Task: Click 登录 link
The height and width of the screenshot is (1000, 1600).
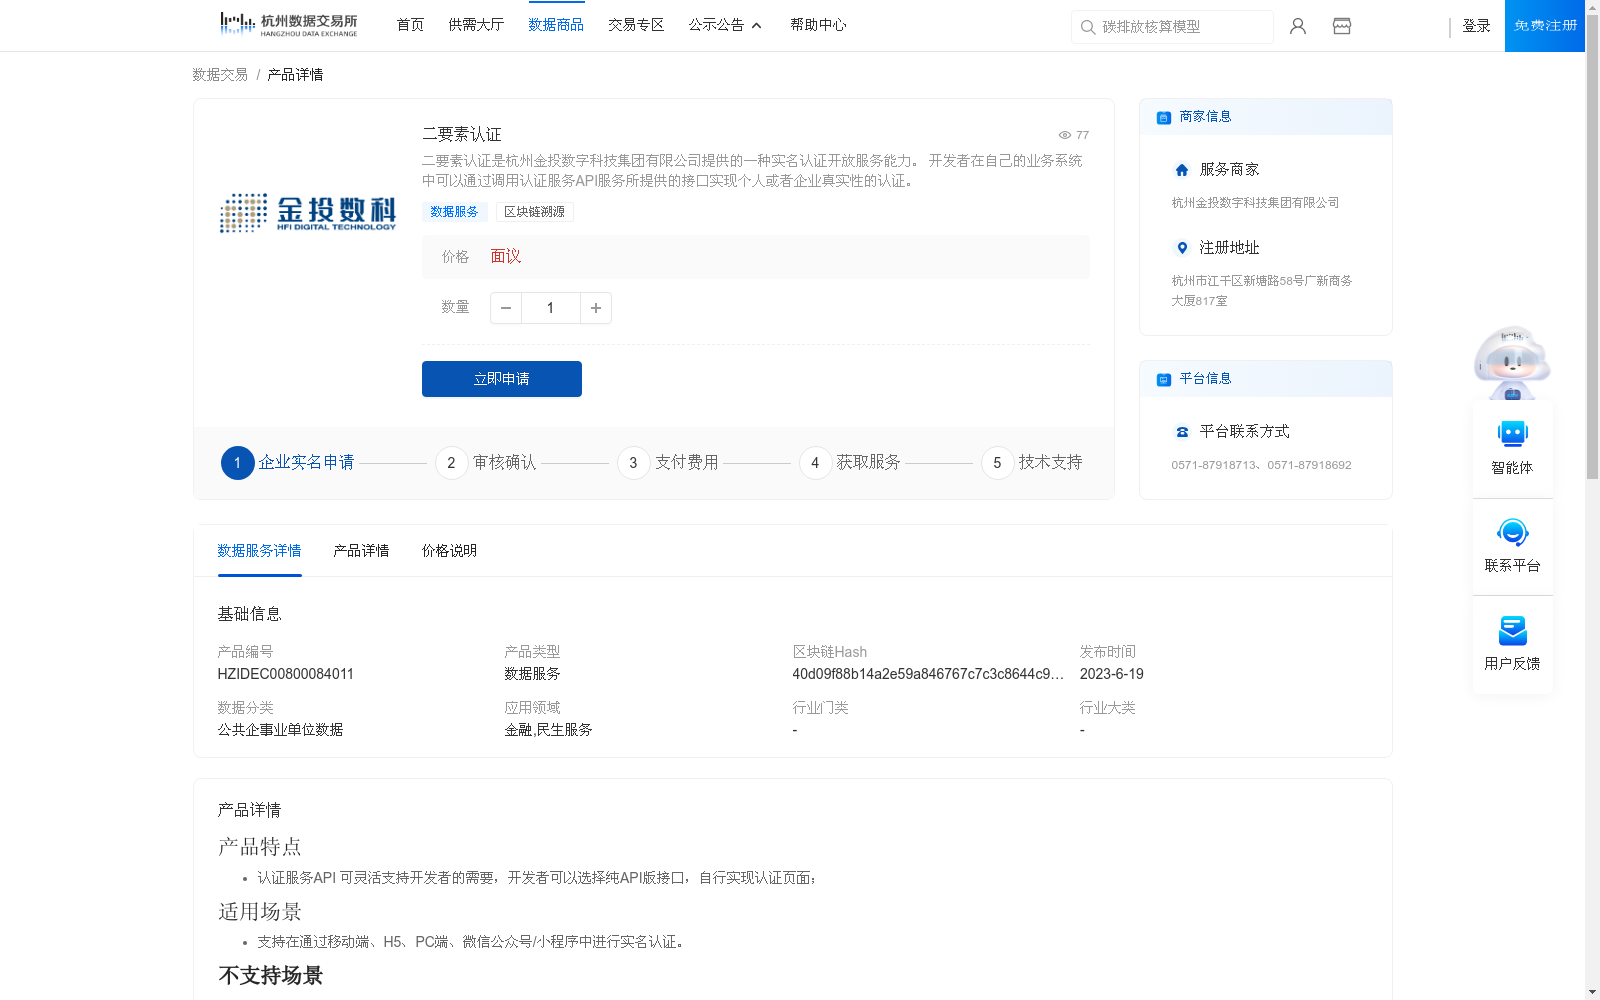Action: [x=1476, y=26]
